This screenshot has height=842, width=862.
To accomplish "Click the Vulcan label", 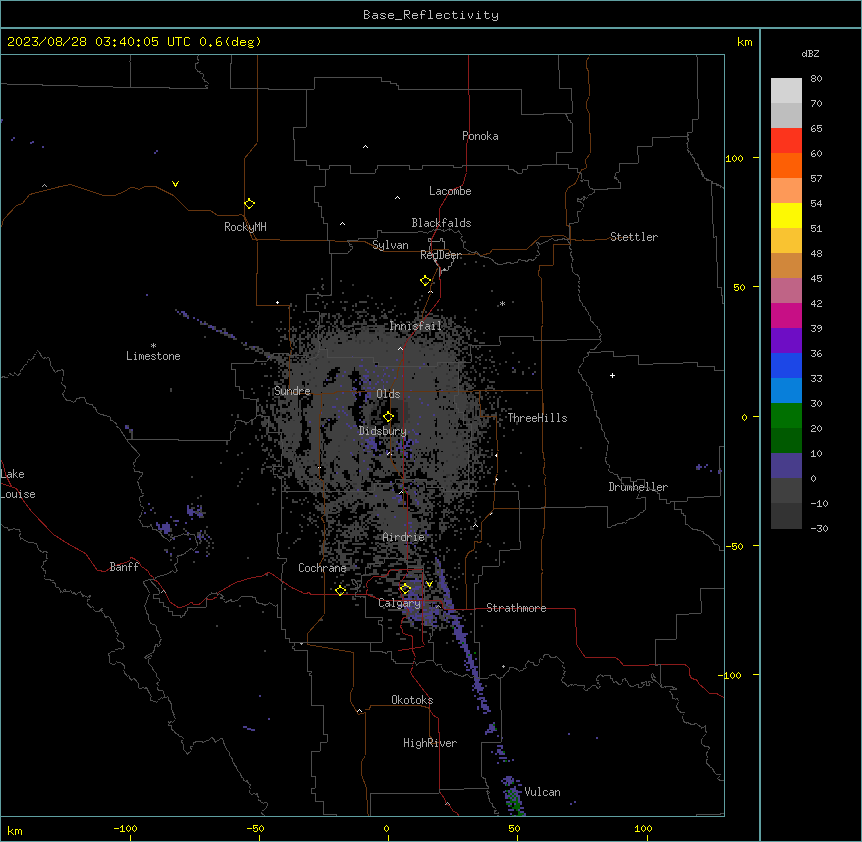I will tap(542, 792).
